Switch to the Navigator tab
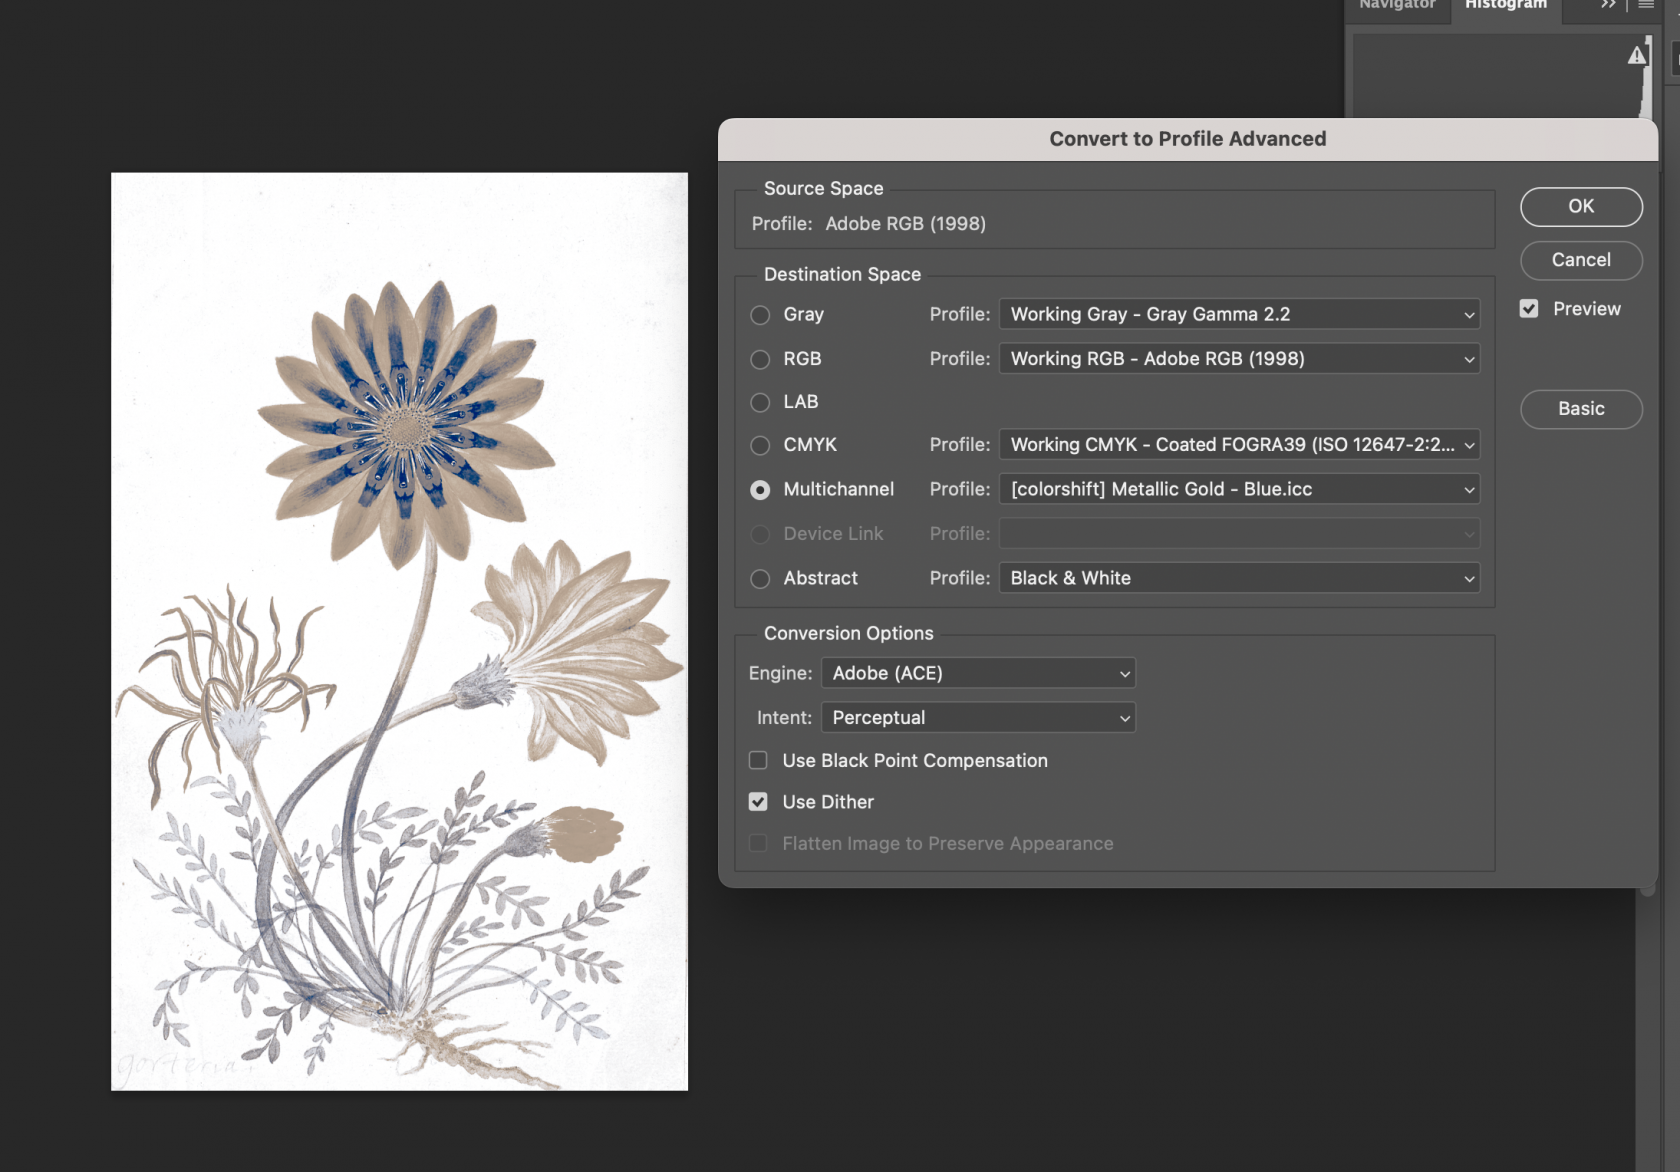The image size is (1680, 1172). tap(1397, 6)
